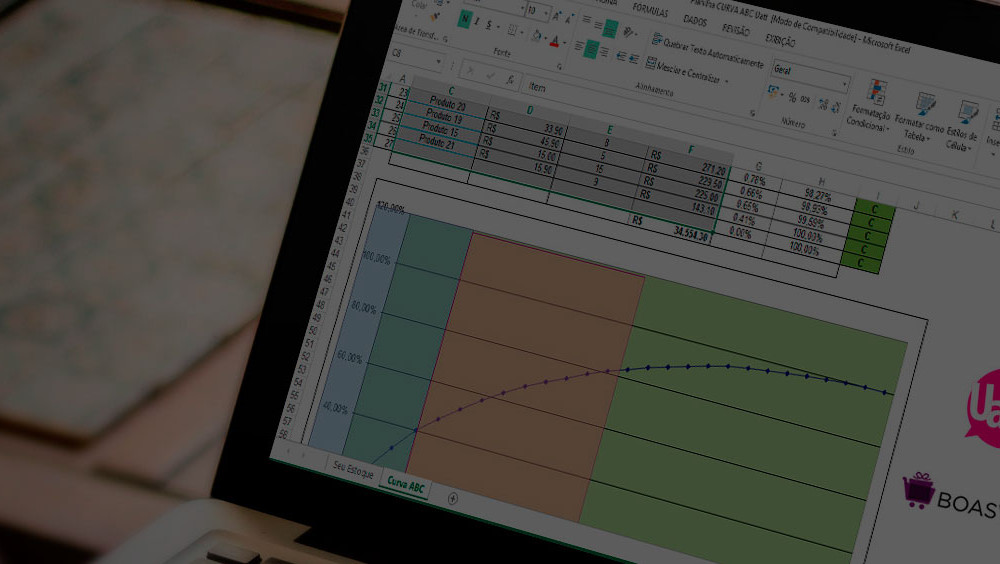
Task: Select the middle align icon
Action: coord(598,24)
